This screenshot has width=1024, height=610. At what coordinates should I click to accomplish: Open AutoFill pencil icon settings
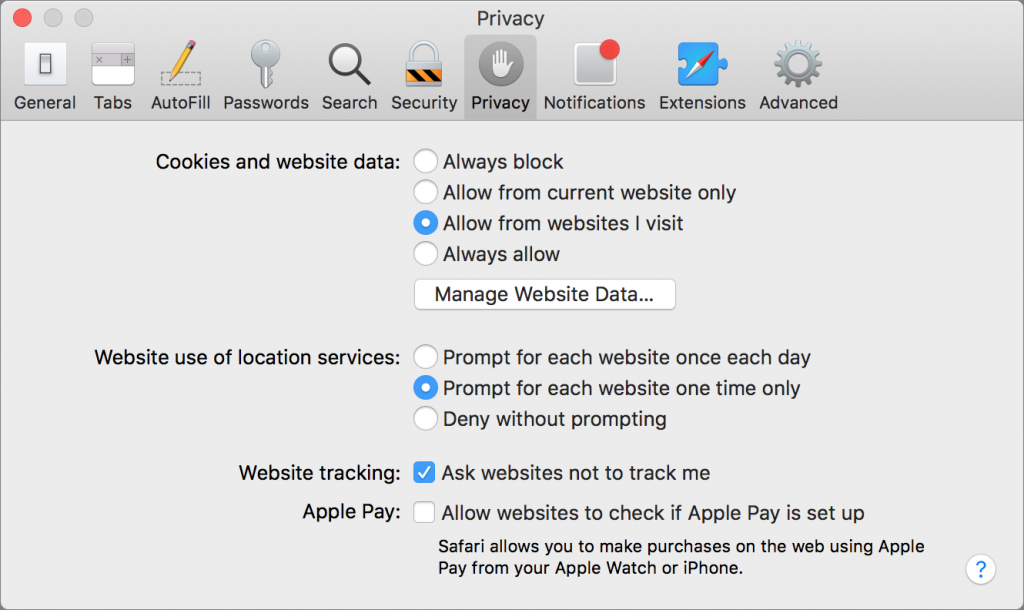[181, 66]
